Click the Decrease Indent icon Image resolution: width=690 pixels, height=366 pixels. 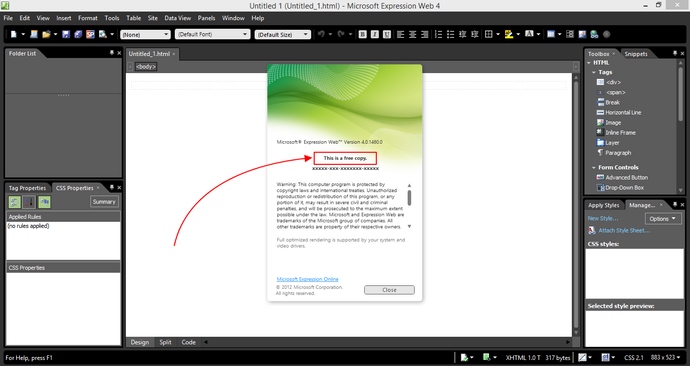click(x=462, y=34)
